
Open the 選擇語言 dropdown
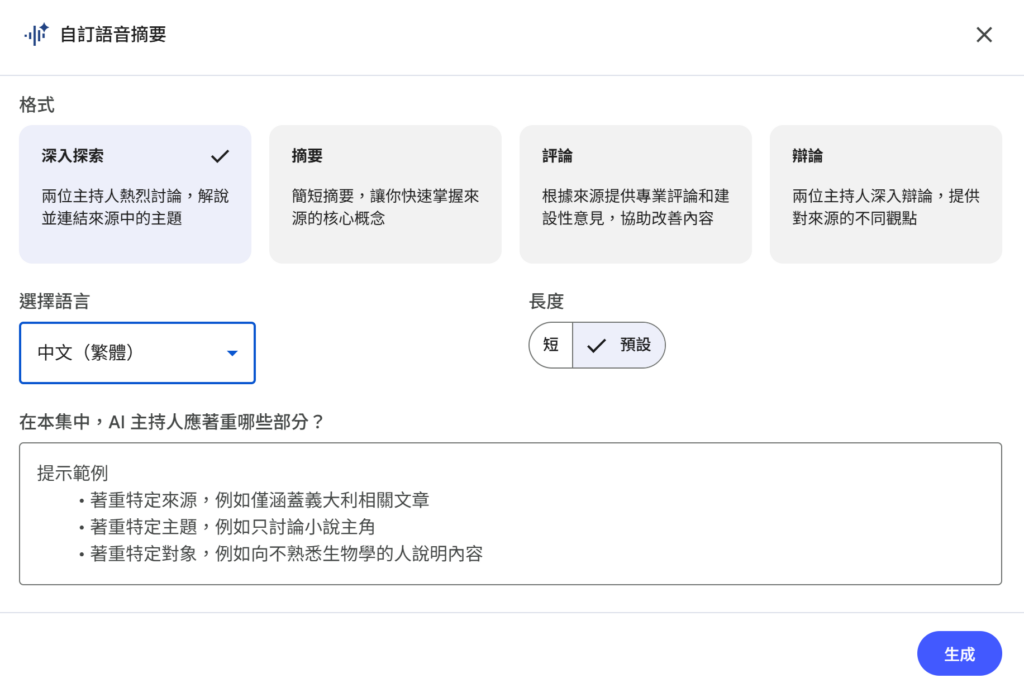137,352
